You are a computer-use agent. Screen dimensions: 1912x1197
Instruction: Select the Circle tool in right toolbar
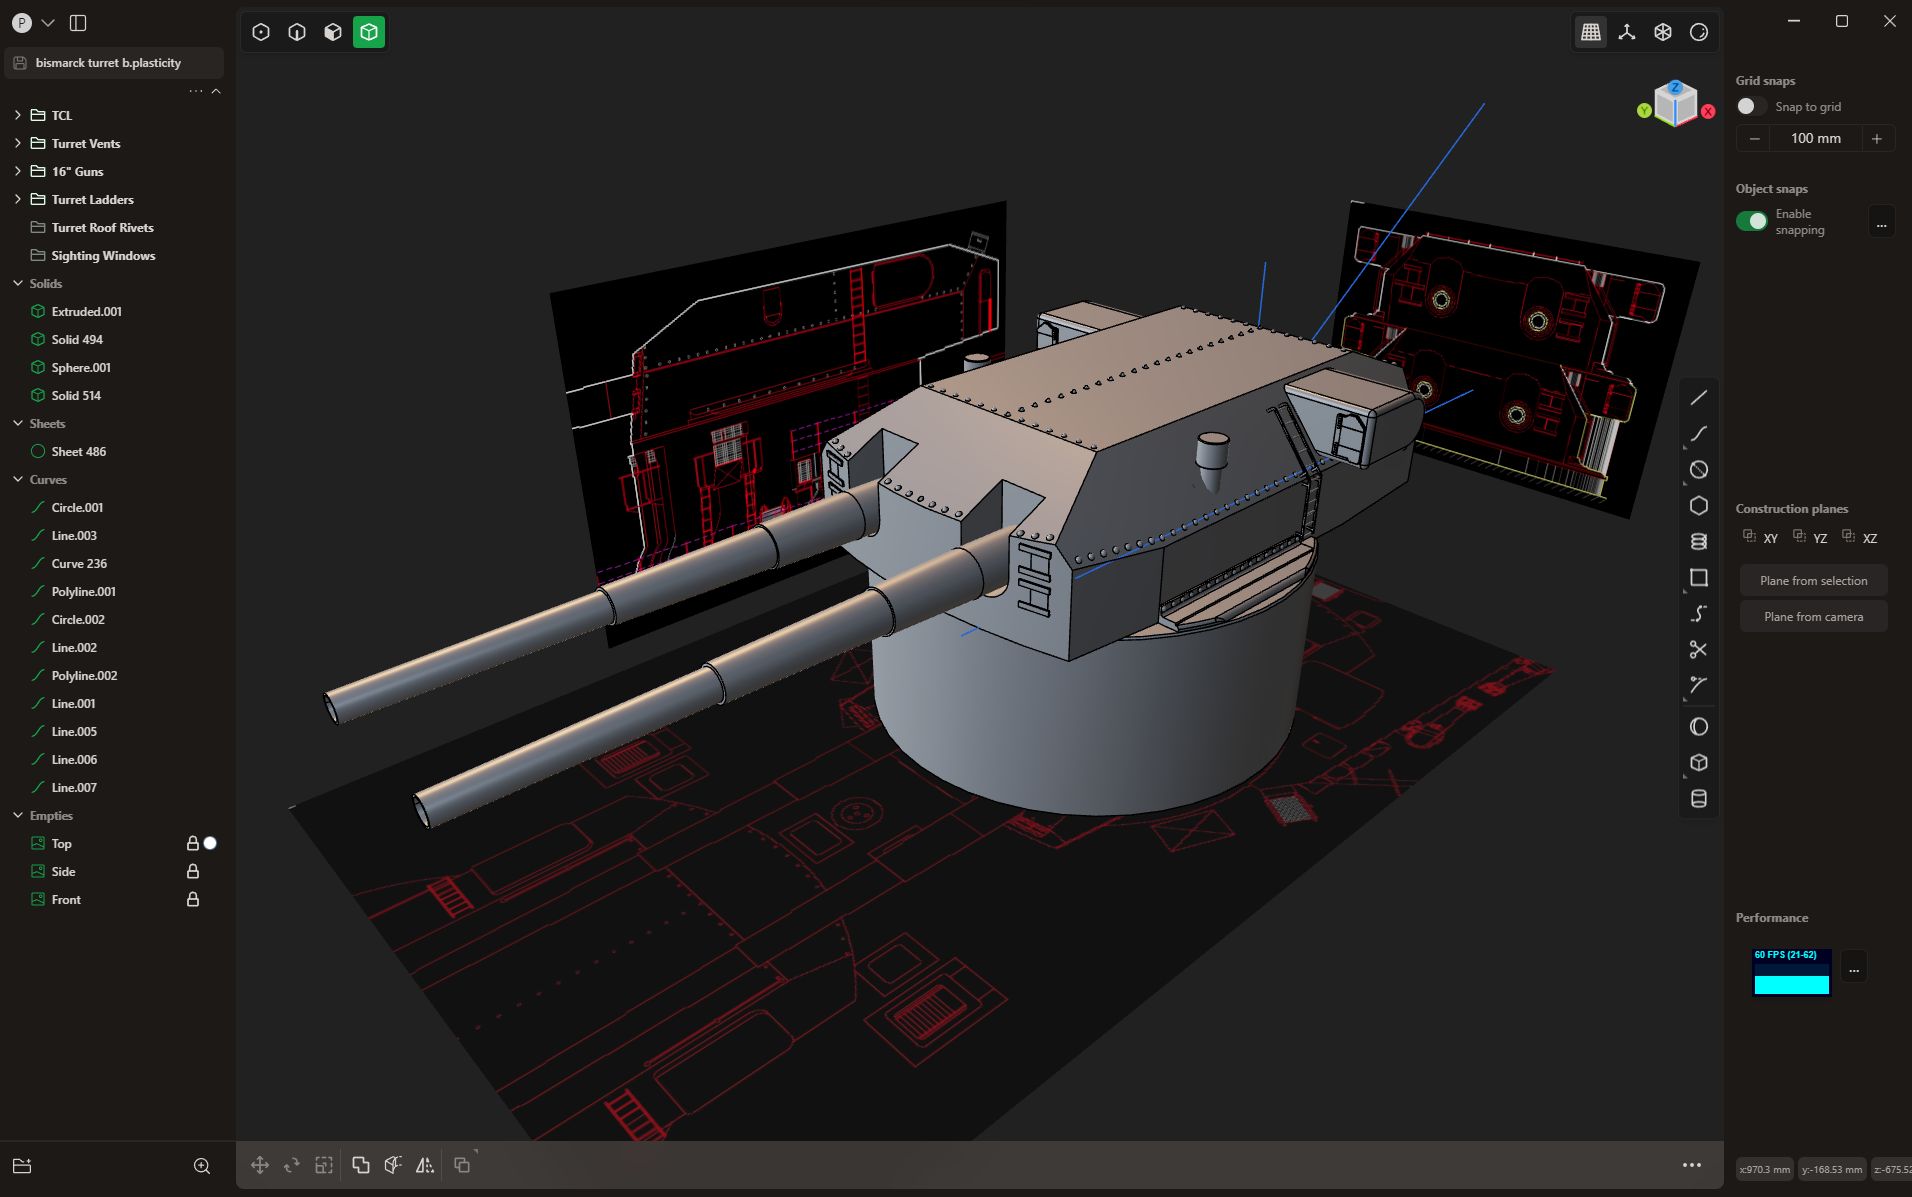pyautogui.click(x=1698, y=469)
